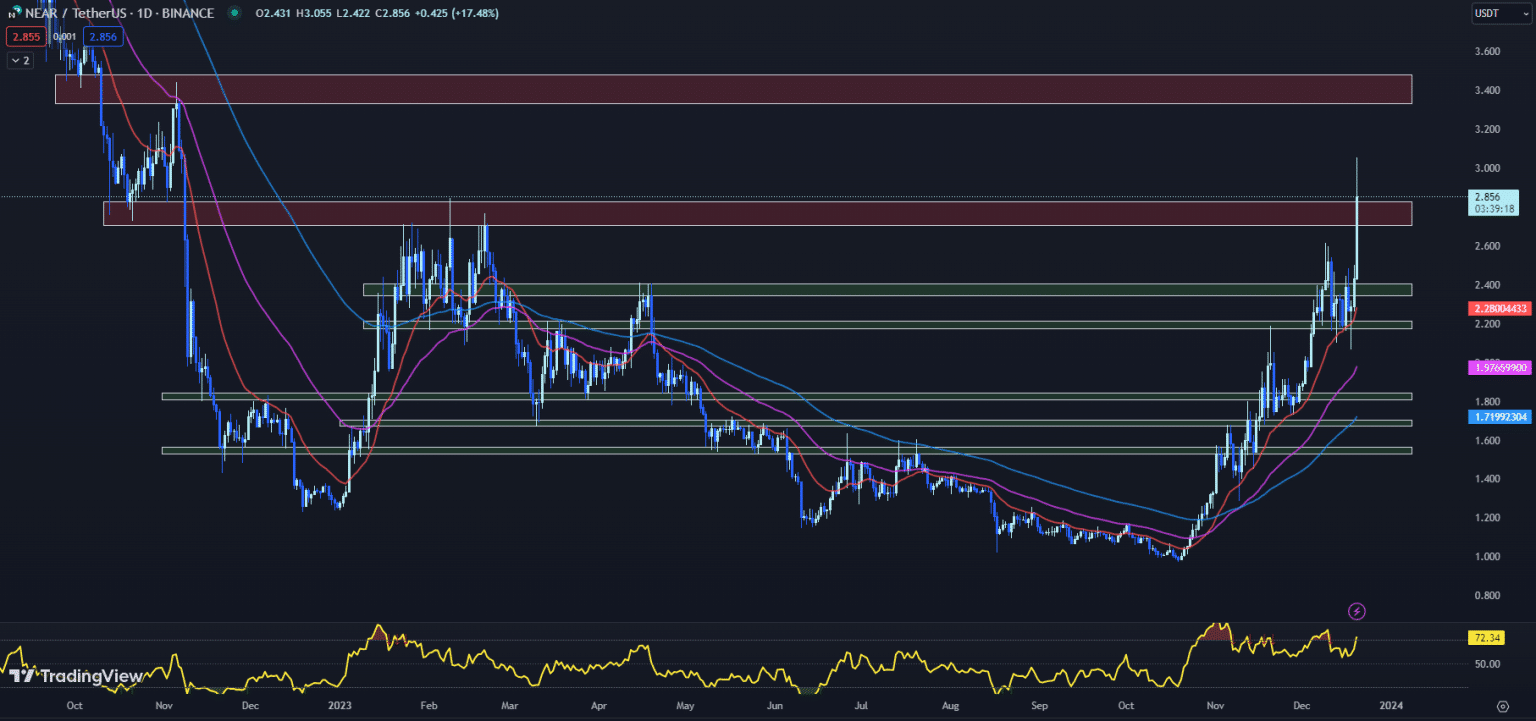The height and width of the screenshot is (721, 1536).
Task: Click the blue 2.856 buy price button
Action: coord(103,37)
